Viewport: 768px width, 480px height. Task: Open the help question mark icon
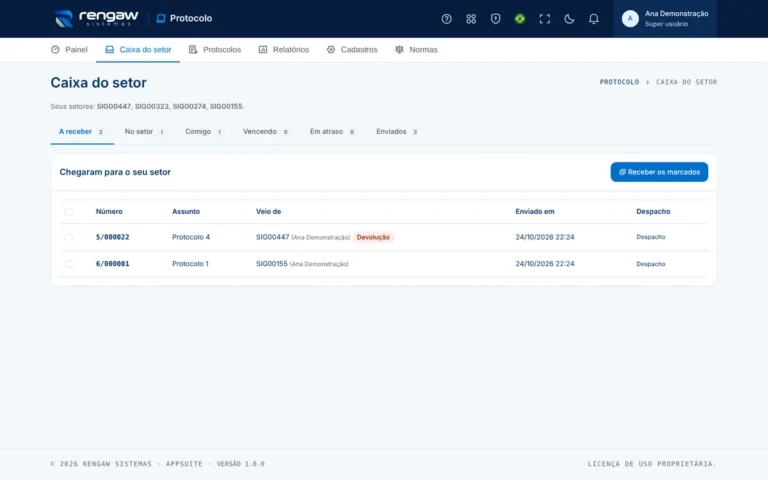[x=446, y=19]
